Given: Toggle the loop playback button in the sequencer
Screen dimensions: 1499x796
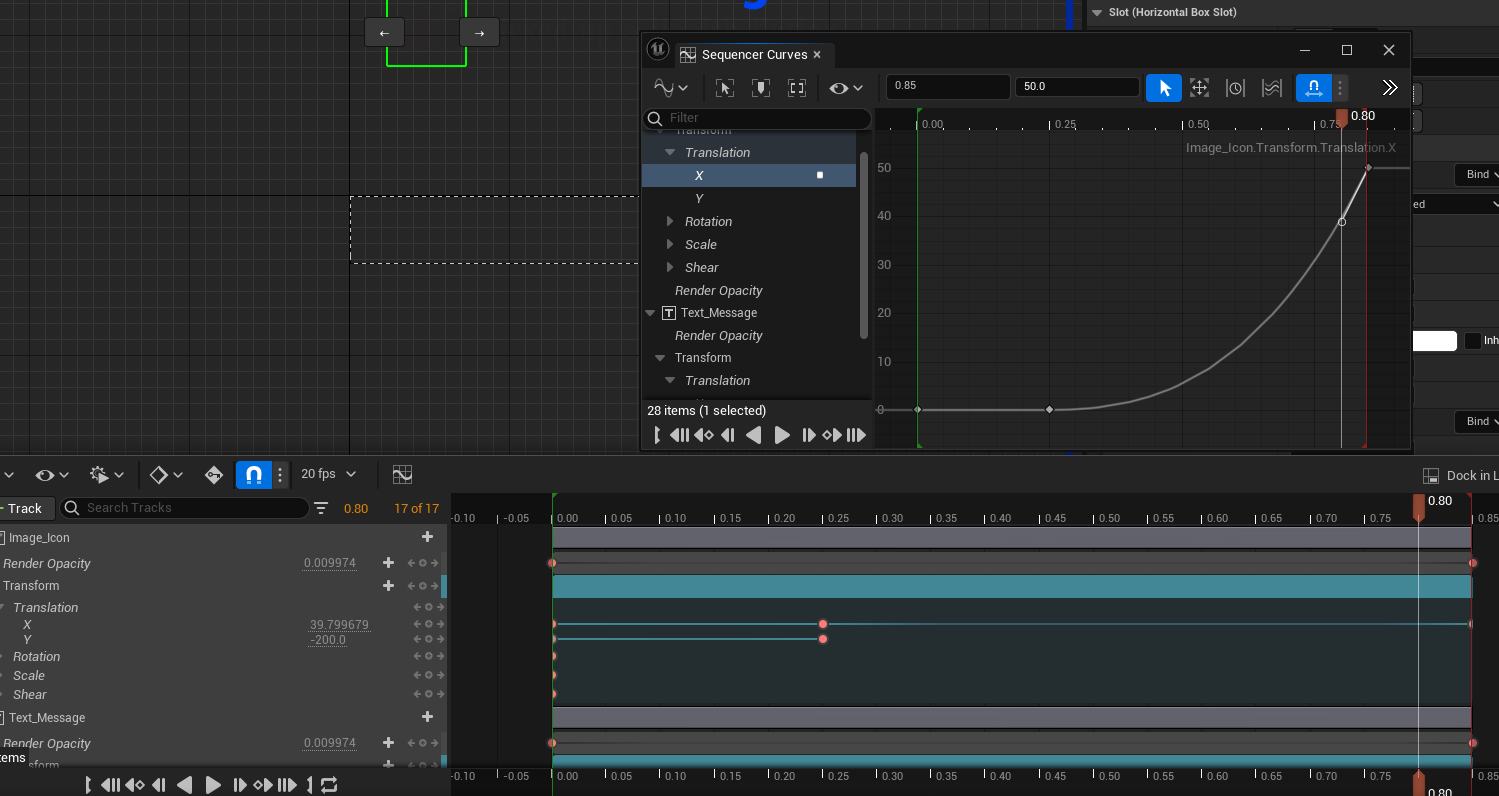Looking at the screenshot, I should 330,785.
